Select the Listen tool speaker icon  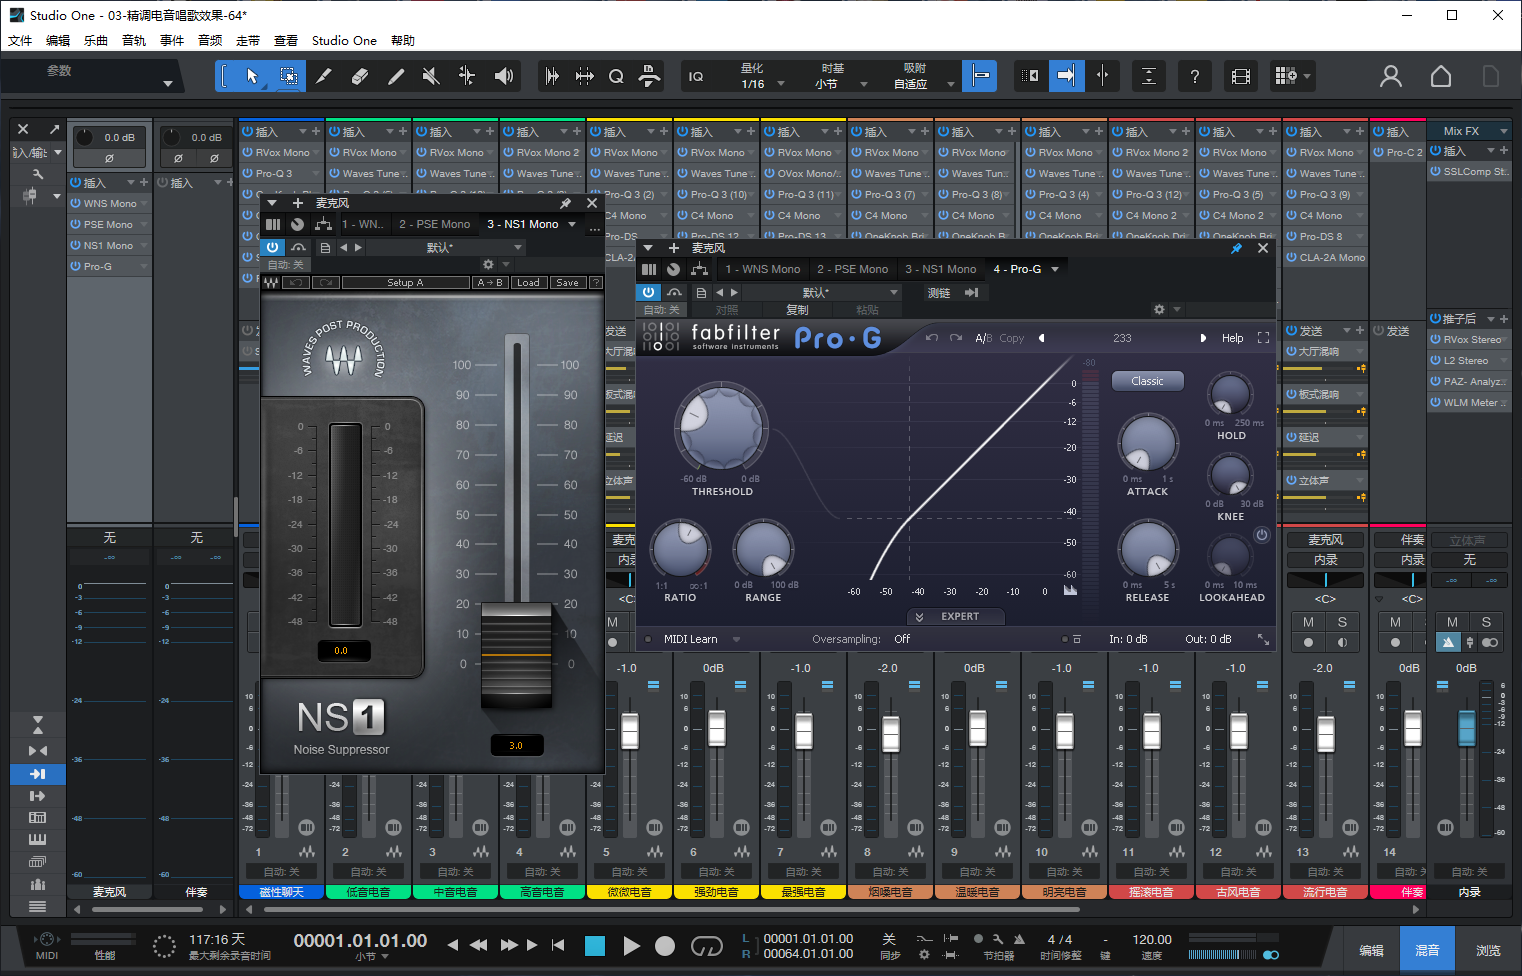505,76
